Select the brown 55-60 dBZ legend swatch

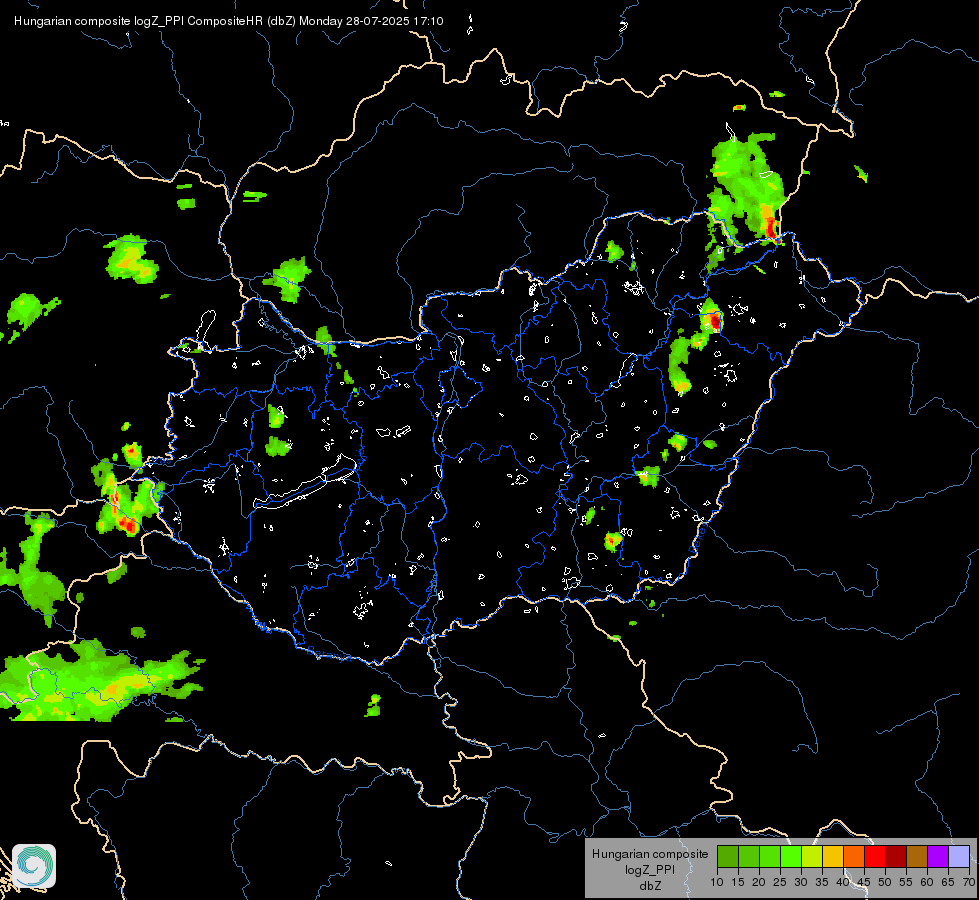coord(917,856)
